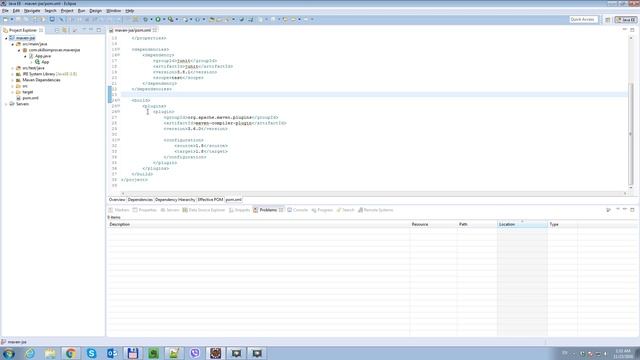Screen dimensions: 640x360
Task: Click the New toolbar icon
Action: click(x=6, y=19)
